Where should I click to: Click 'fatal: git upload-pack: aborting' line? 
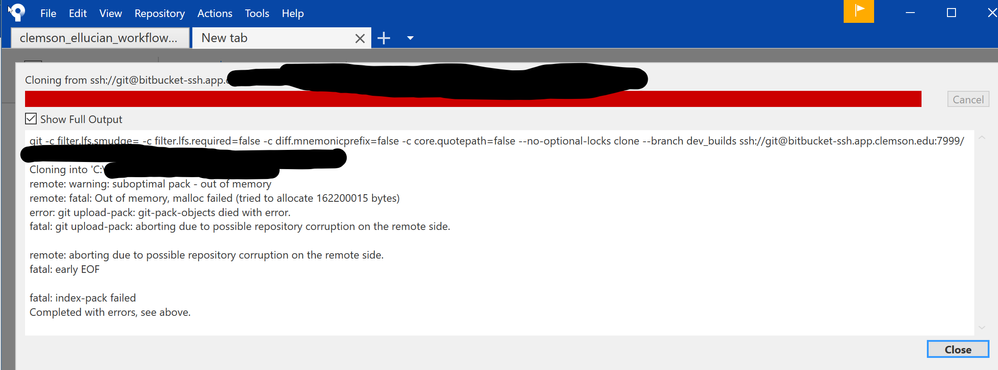coord(240,226)
